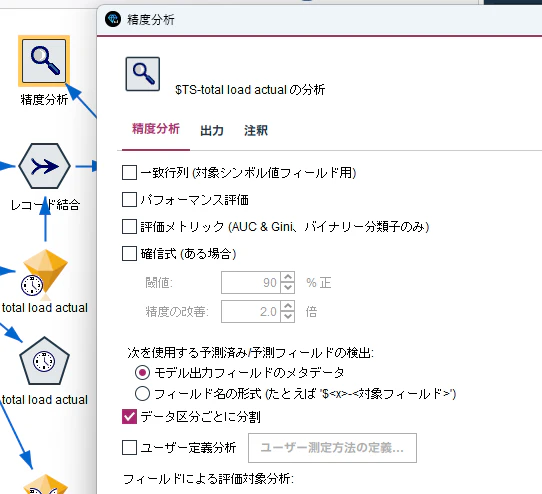Click the dialog title bar app icon
Viewport: 542px width, 494px height.
pos(113,19)
